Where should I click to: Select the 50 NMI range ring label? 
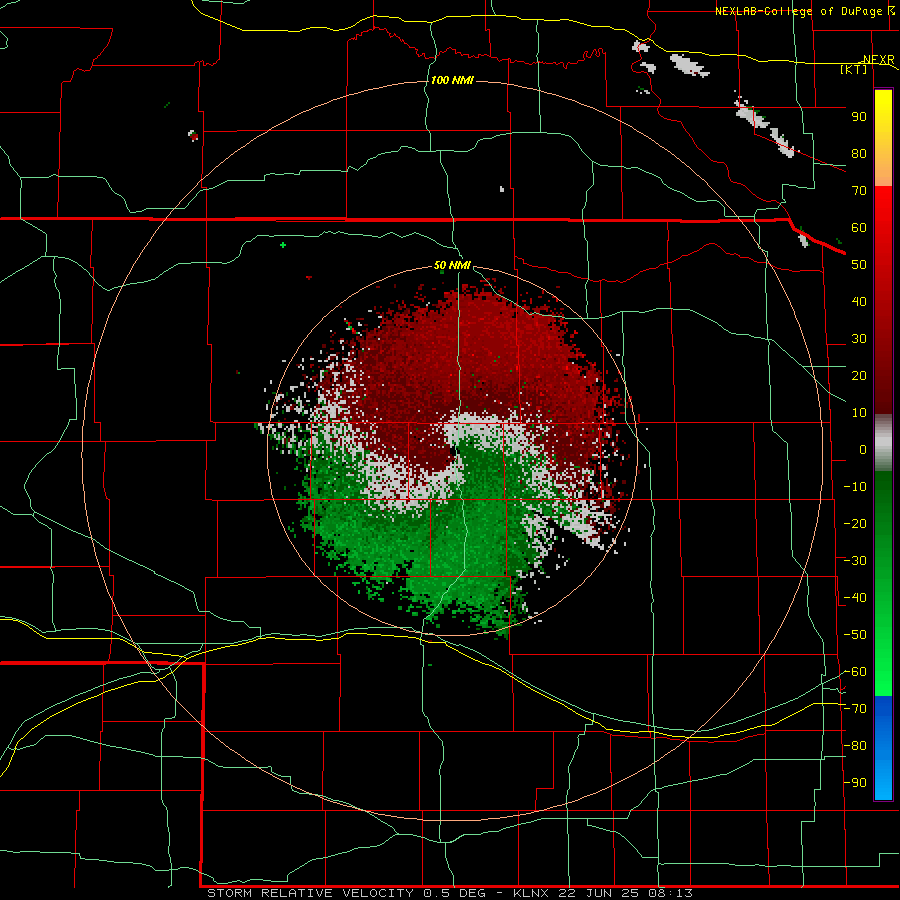[x=452, y=265]
